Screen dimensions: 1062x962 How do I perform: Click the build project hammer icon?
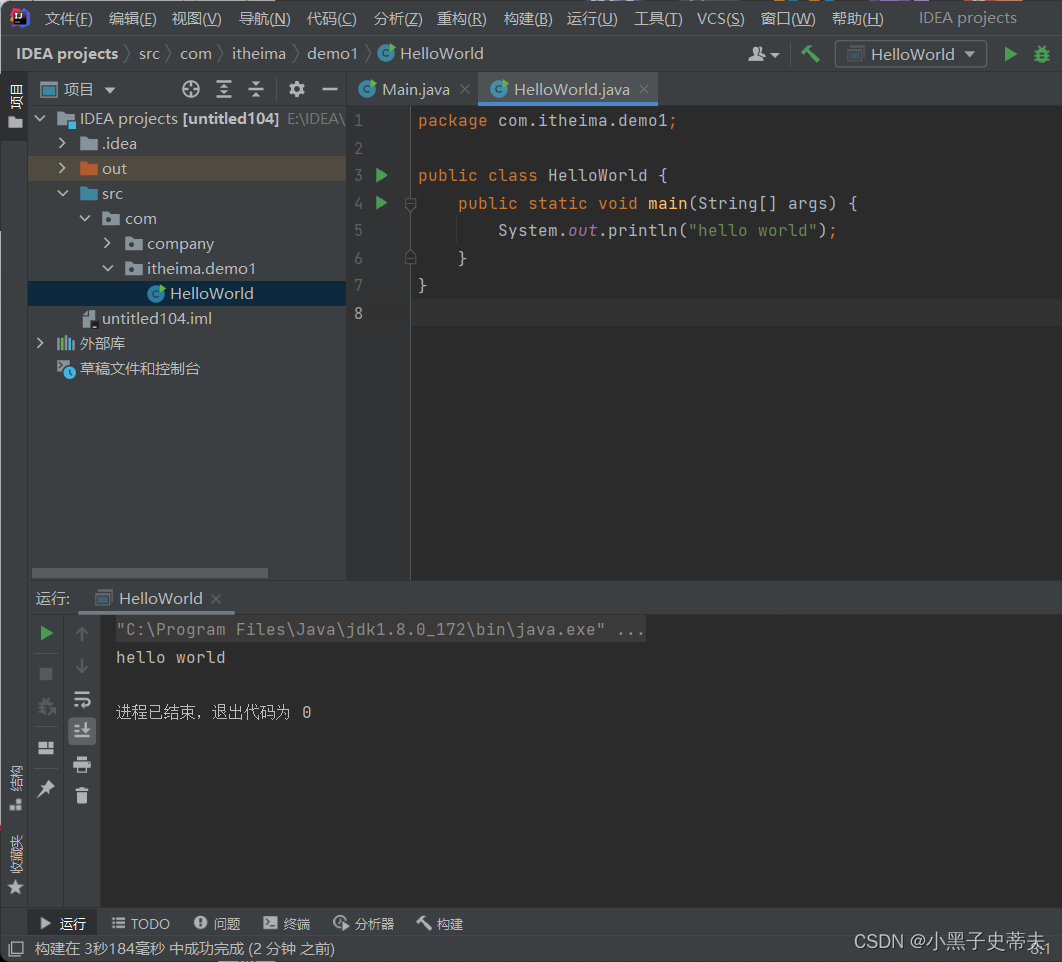tap(810, 54)
